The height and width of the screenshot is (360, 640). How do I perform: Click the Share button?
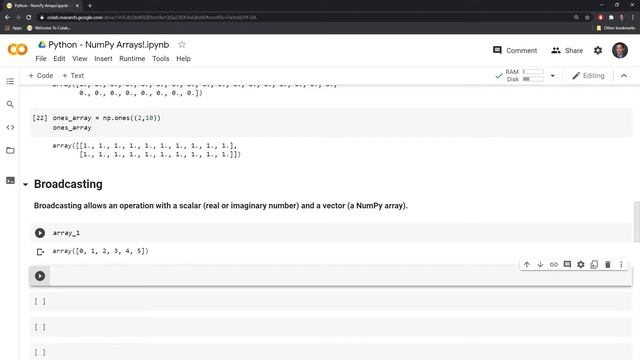(567, 51)
